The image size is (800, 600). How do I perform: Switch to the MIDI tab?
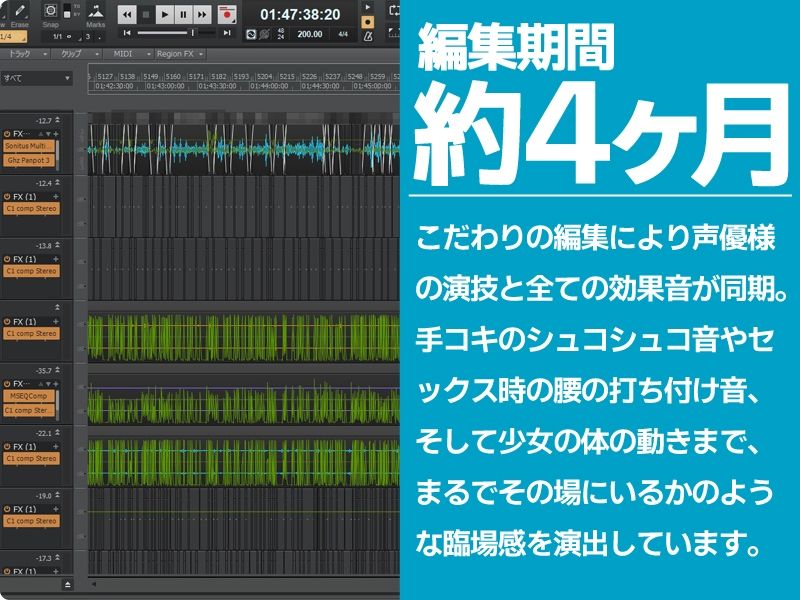pyautogui.click(x=122, y=56)
